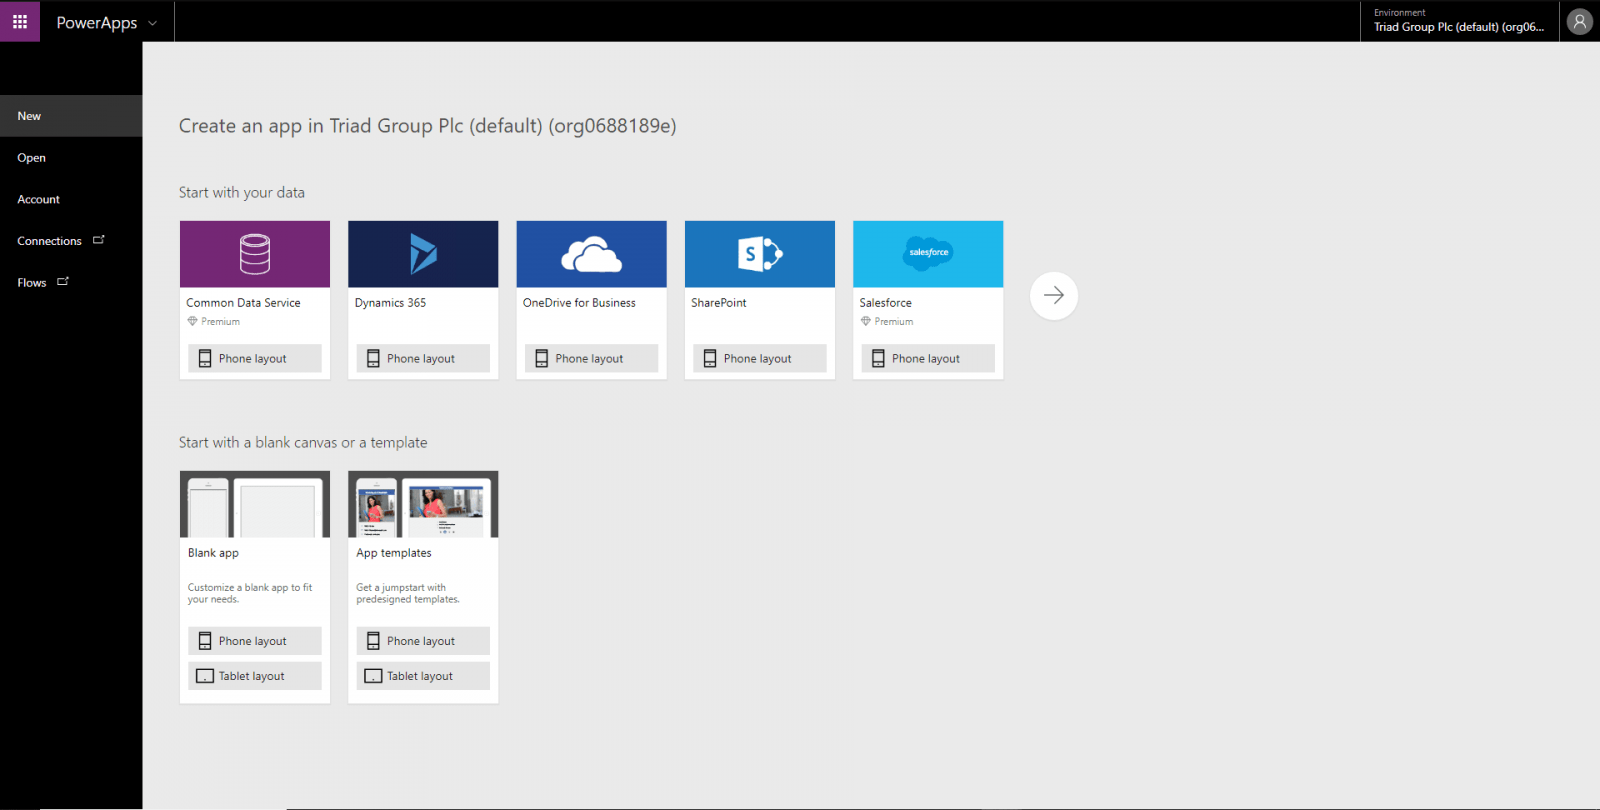Open Flows in the left sidebar
The image size is (1600, 810).
tap(71, 283)
